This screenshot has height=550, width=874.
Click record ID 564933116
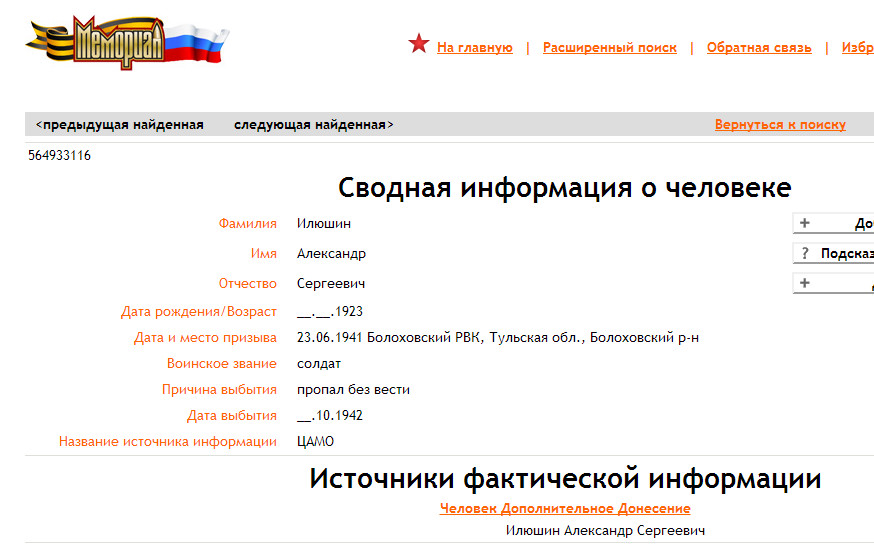pyautogui.click(x=59, y=156)
